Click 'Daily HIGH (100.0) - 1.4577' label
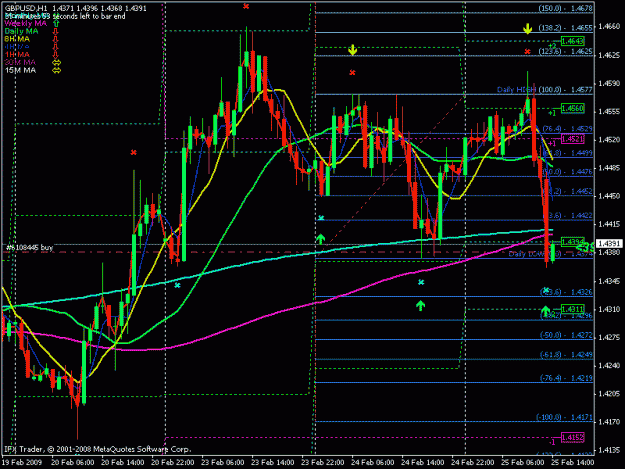Image resolution: width=625 pixels, height=469 pixels. [x=545, y=90]
